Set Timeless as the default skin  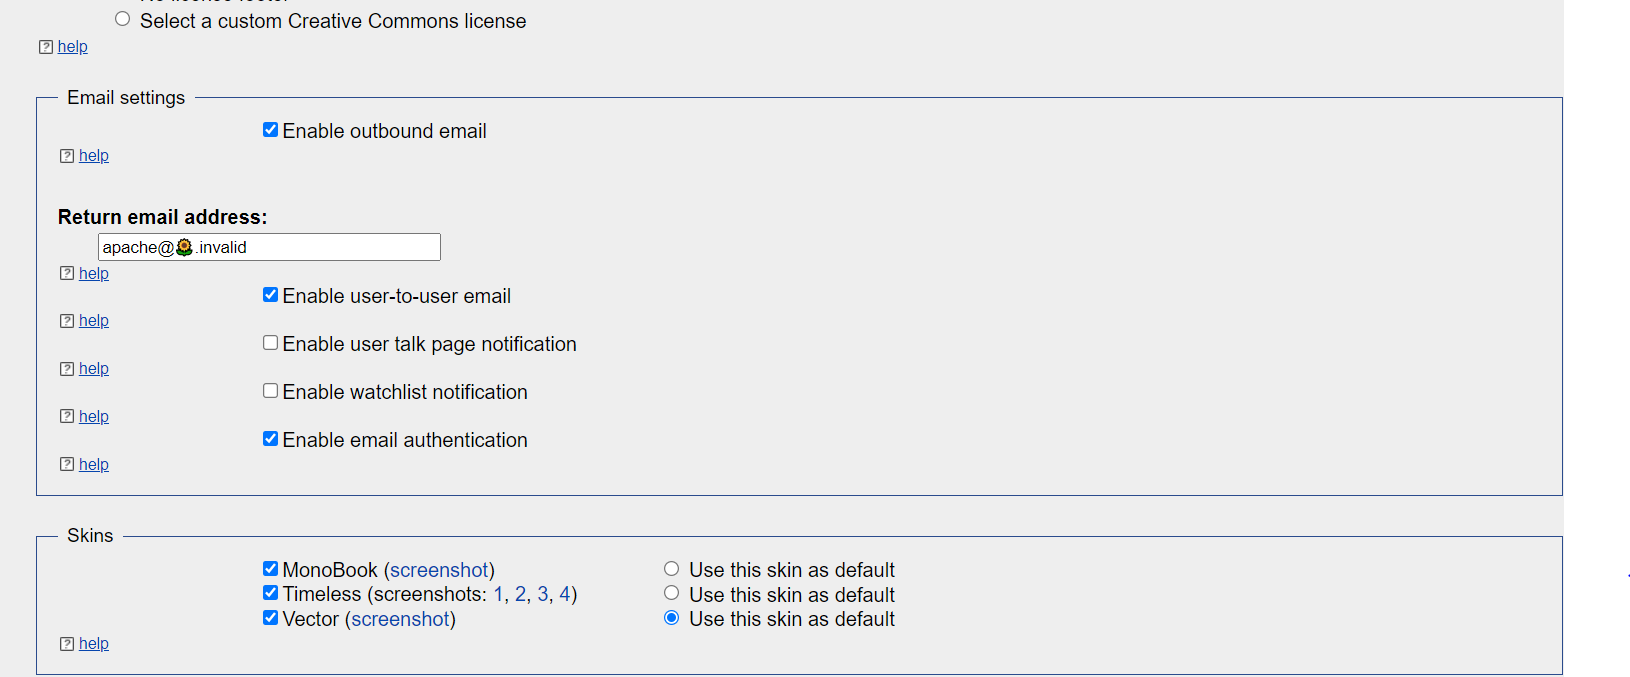(671, 592)
